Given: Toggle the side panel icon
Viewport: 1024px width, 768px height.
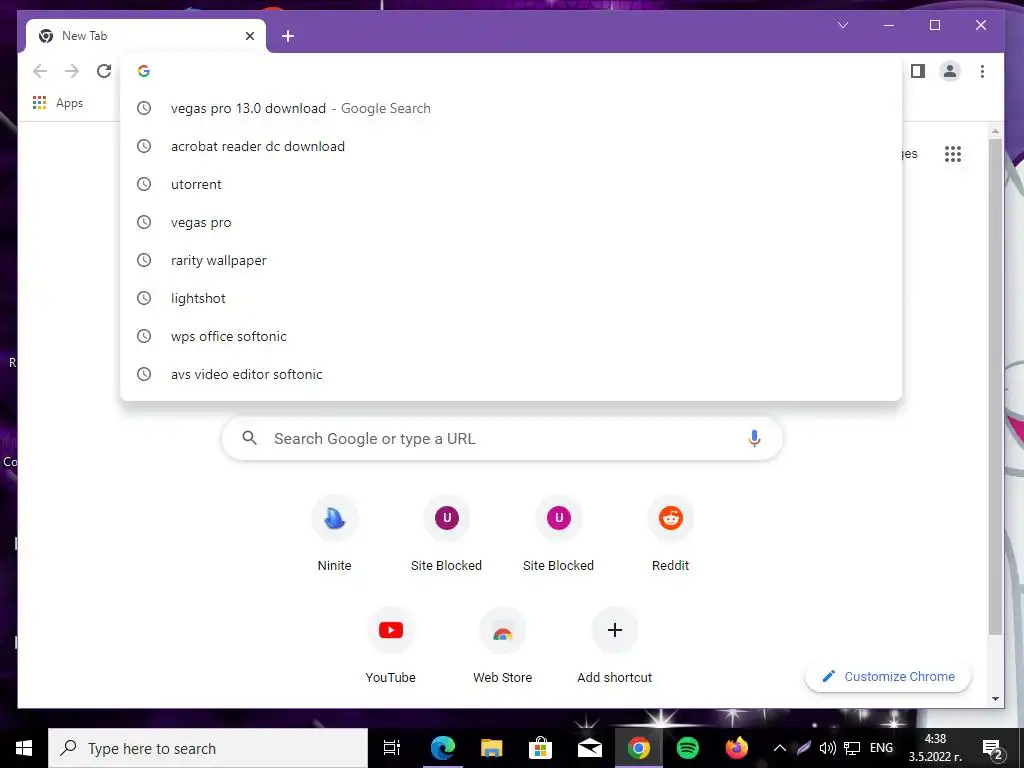Looking at the screenshot, I should (x=918, y=71).
